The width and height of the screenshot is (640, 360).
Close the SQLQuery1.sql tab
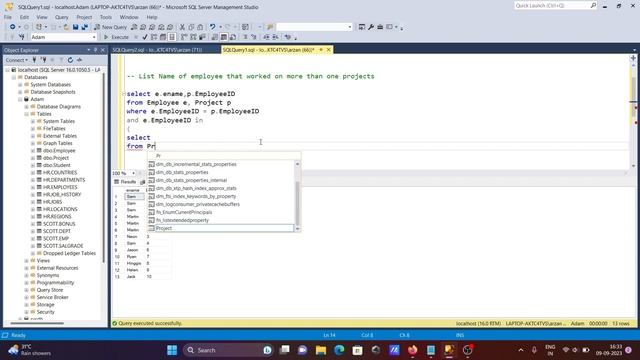click(329, 50)
